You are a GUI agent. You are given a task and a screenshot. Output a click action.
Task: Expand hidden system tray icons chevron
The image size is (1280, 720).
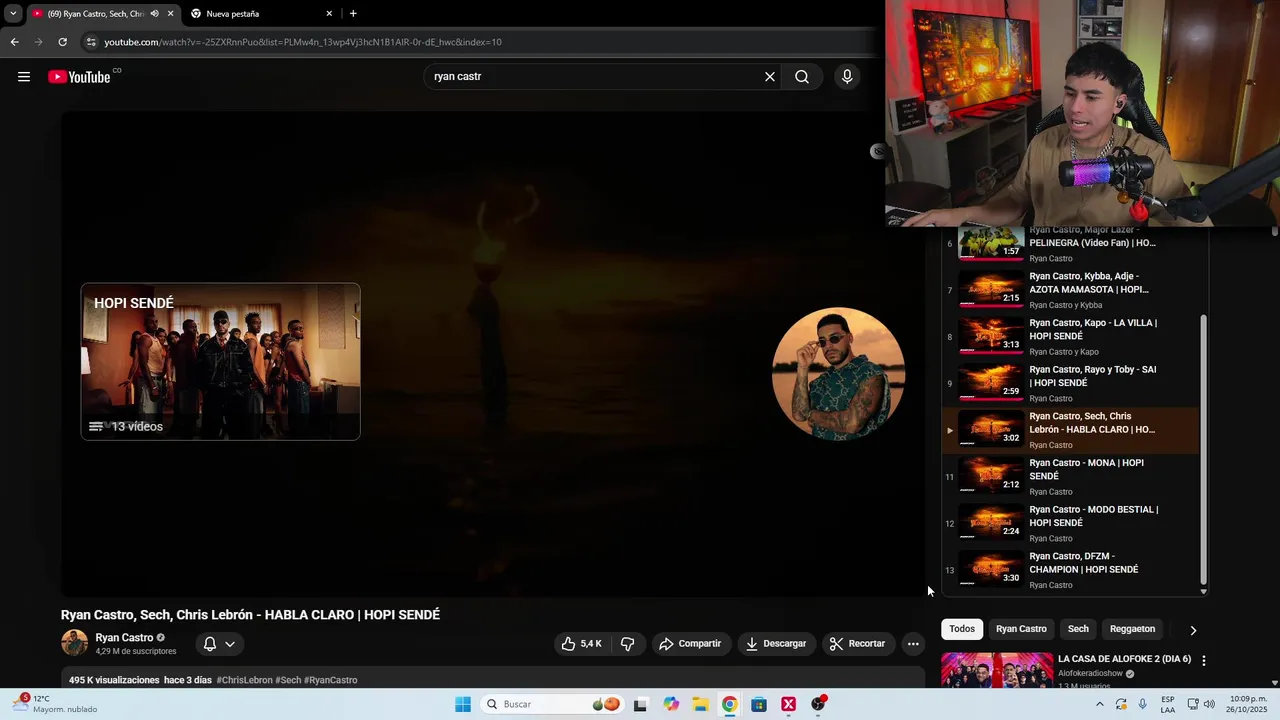pyautogui.click(x=1100, y=704)
